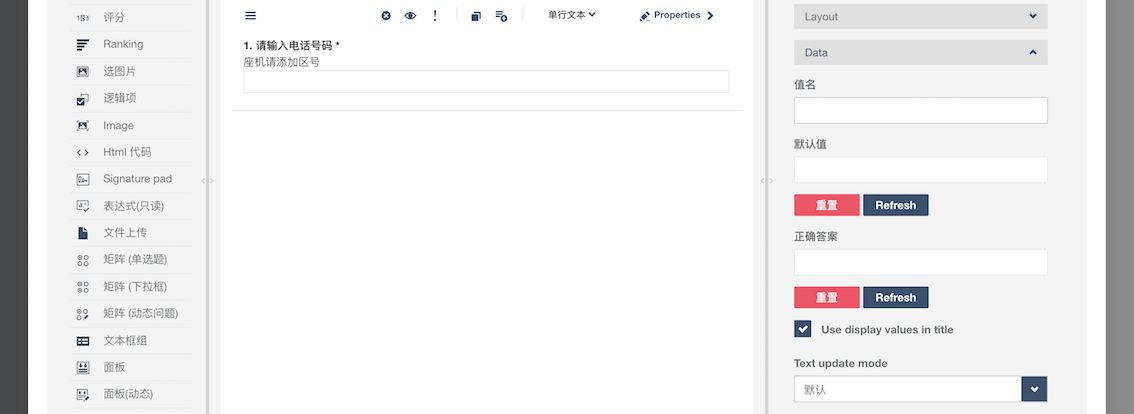Add a 评分 rating question from toolbox
This screenshot has height=414, width=1134.
point(132,17)
